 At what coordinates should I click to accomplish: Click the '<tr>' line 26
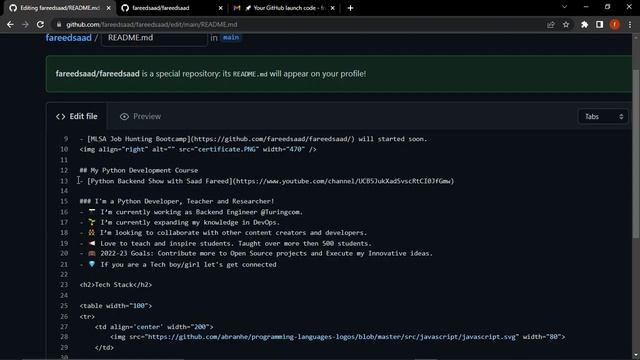pyautogui.click(x=87, y=316)
